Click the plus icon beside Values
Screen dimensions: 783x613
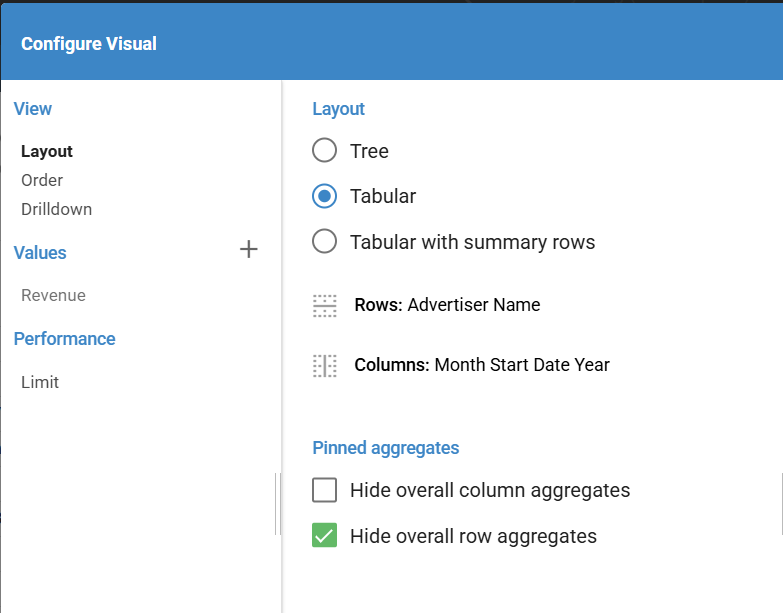(249, 250)
